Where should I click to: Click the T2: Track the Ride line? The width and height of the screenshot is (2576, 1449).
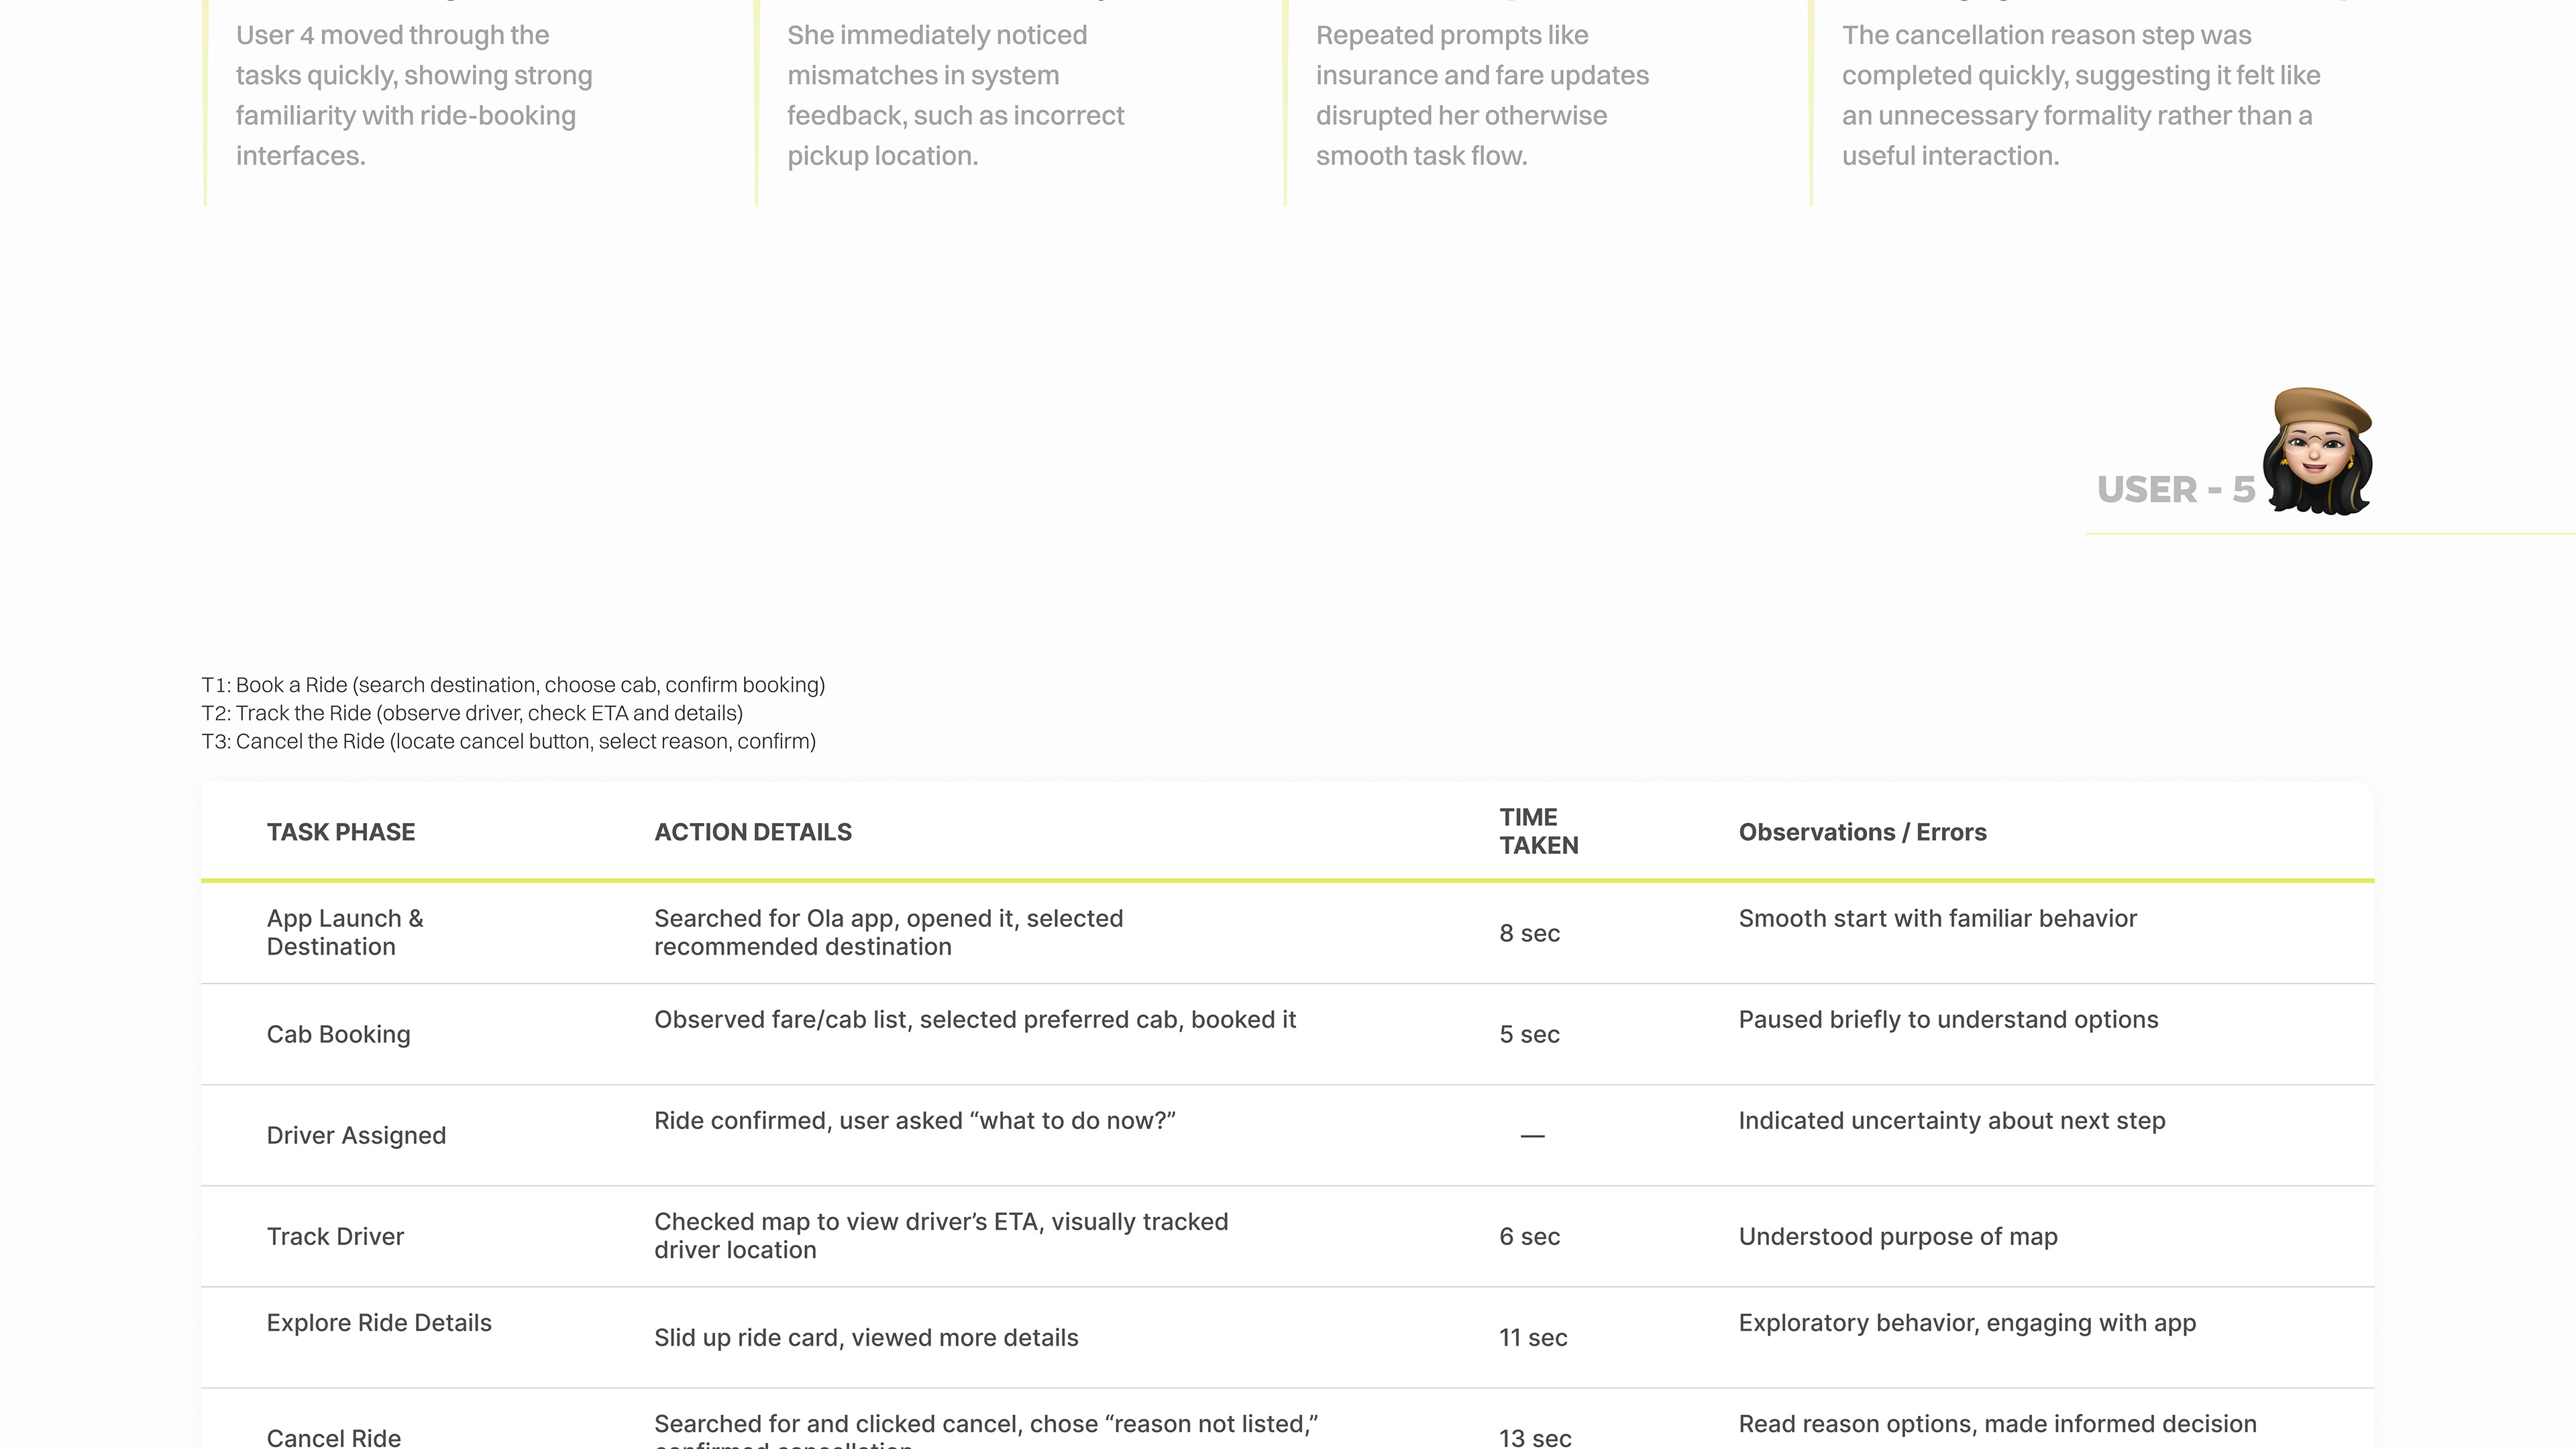(x=472, y=713)
